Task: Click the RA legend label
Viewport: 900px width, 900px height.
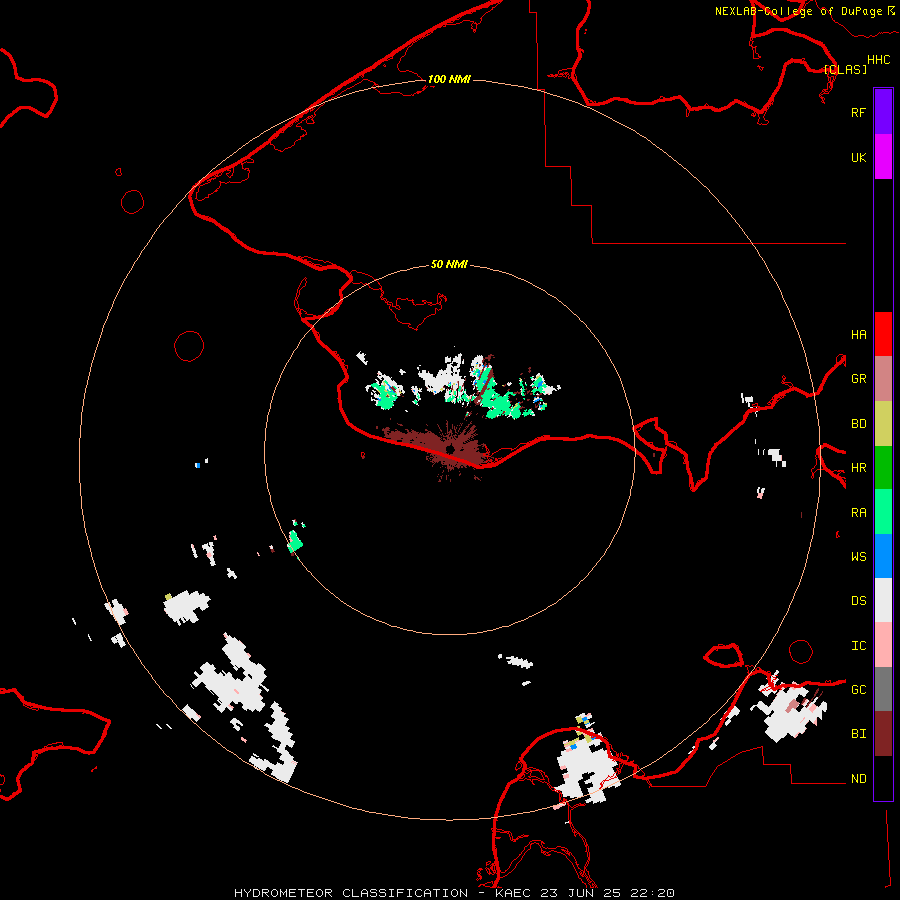Action: click(858, 513)
